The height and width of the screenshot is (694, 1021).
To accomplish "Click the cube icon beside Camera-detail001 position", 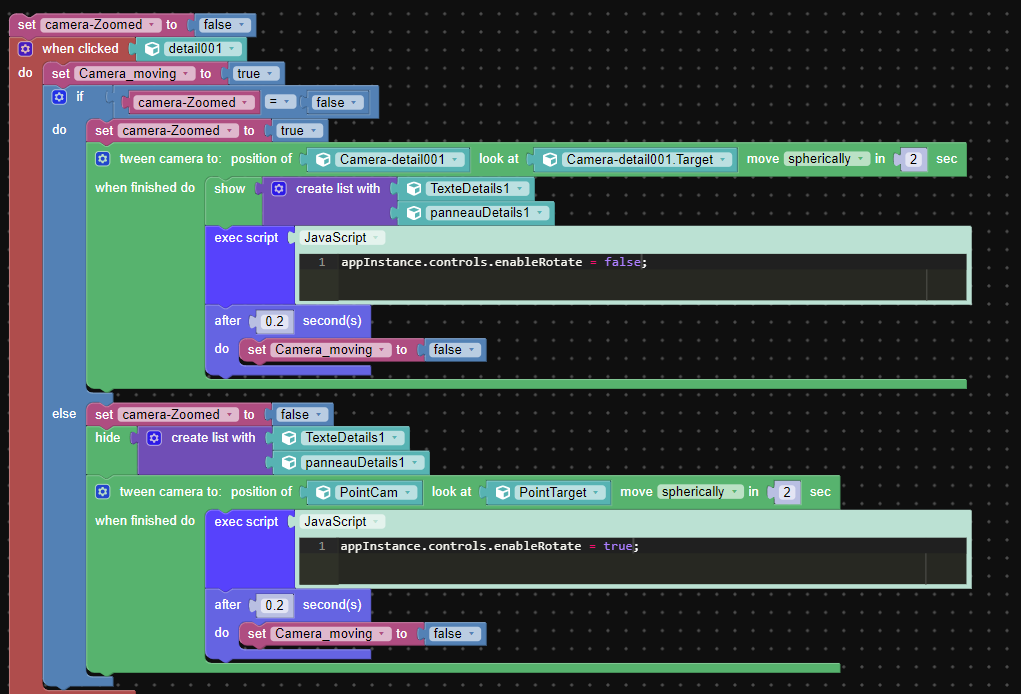I will (x=323, y=160).
